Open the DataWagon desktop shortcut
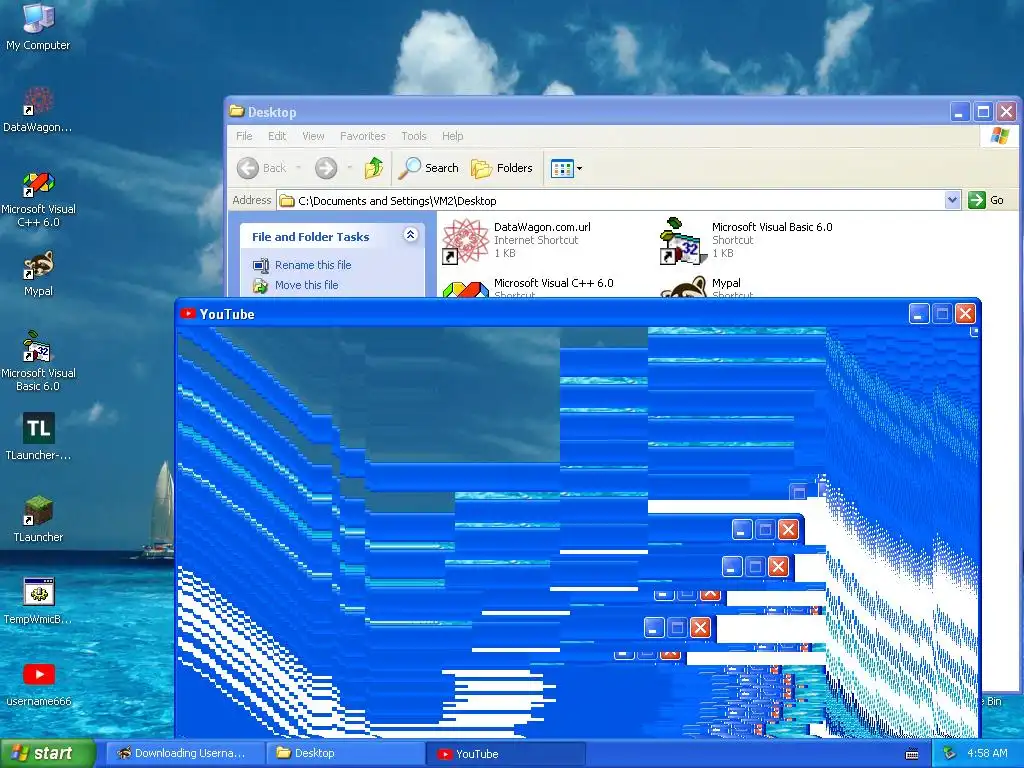 pyautogui.click(x=38, y=109)
